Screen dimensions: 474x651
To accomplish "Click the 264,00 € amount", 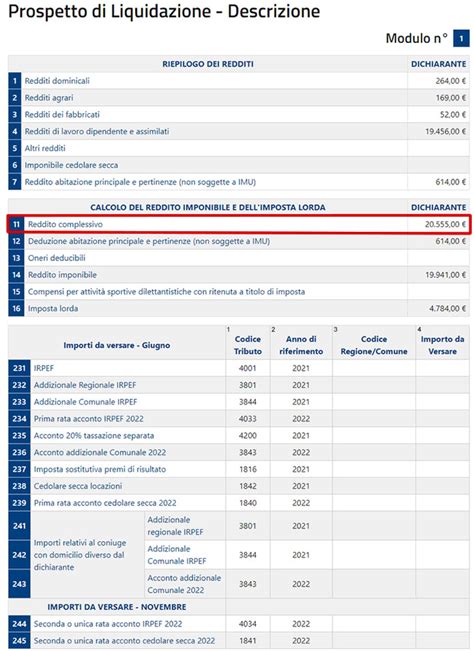I will 450,81.
